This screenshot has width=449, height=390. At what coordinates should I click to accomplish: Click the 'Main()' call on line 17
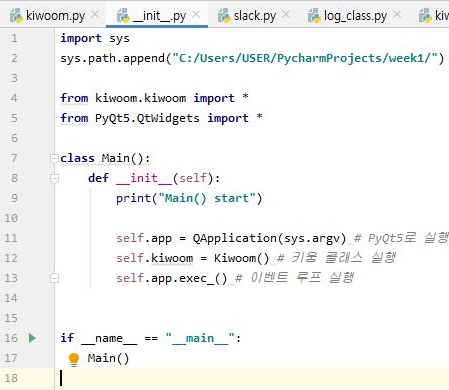108,358
